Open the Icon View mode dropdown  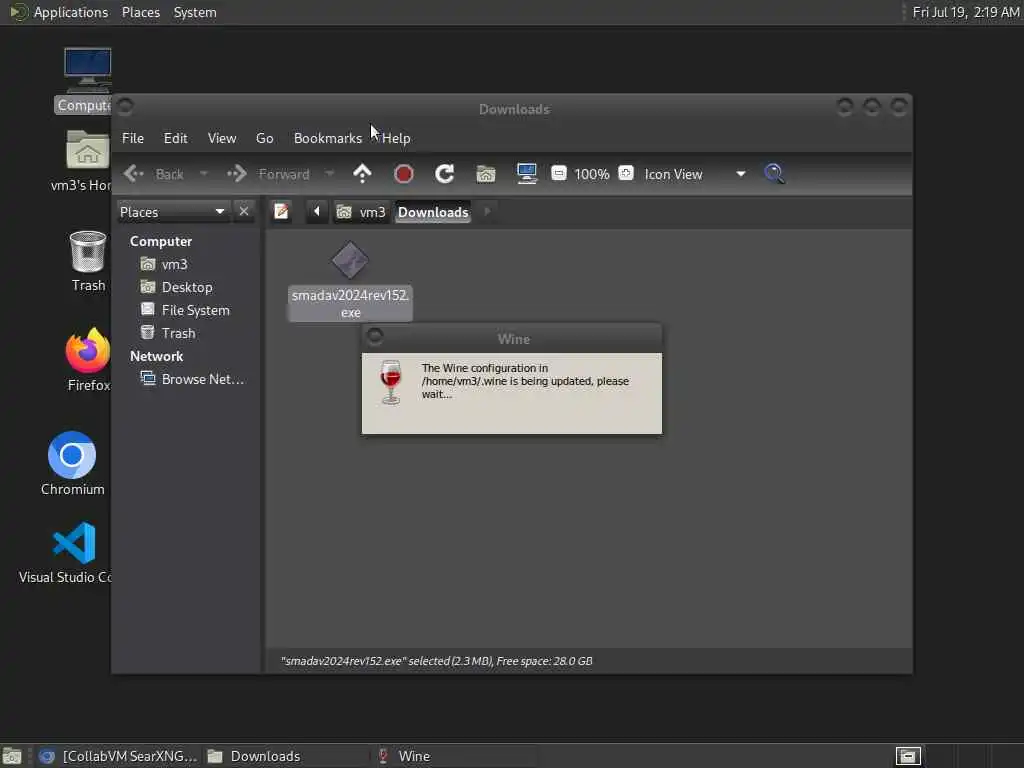point(695,174)
